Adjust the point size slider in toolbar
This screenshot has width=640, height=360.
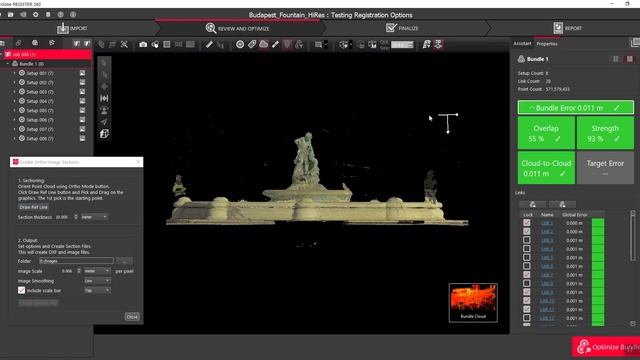(x=402, y=44)
